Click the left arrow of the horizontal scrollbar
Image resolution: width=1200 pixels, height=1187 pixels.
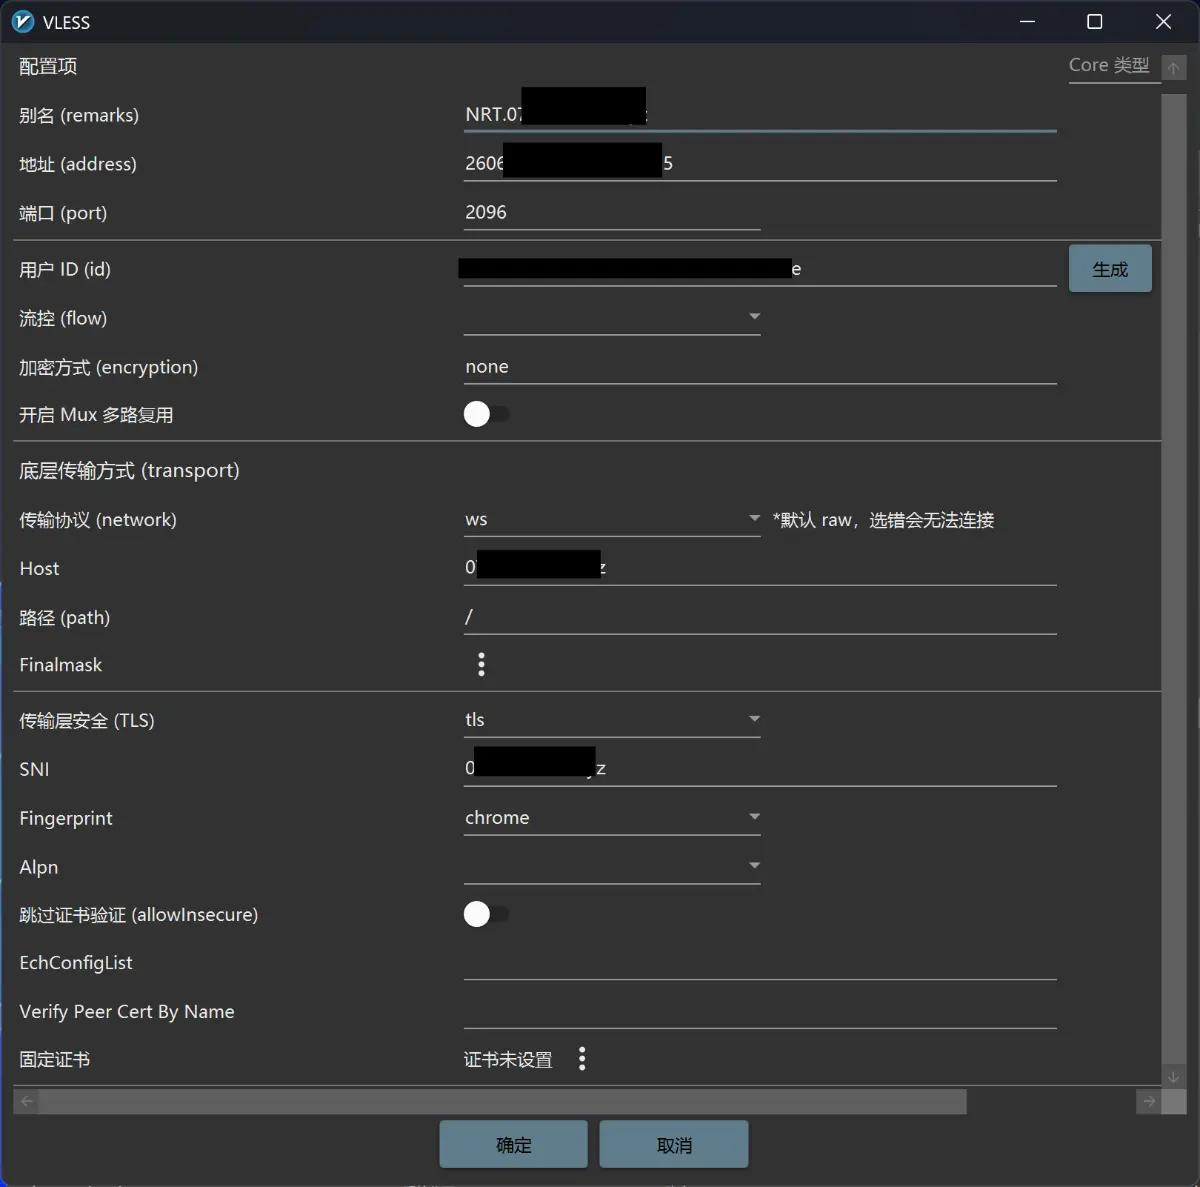27,1101
